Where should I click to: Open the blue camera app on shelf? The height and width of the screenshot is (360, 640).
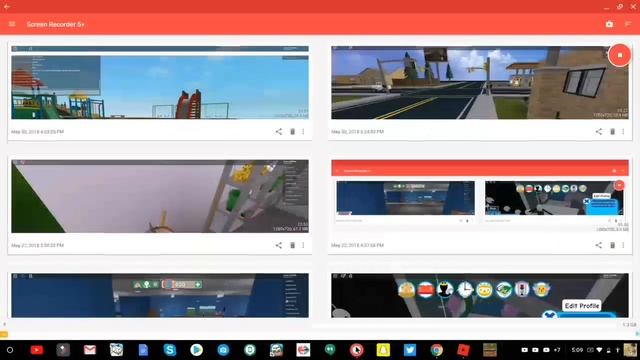(223, 350)
